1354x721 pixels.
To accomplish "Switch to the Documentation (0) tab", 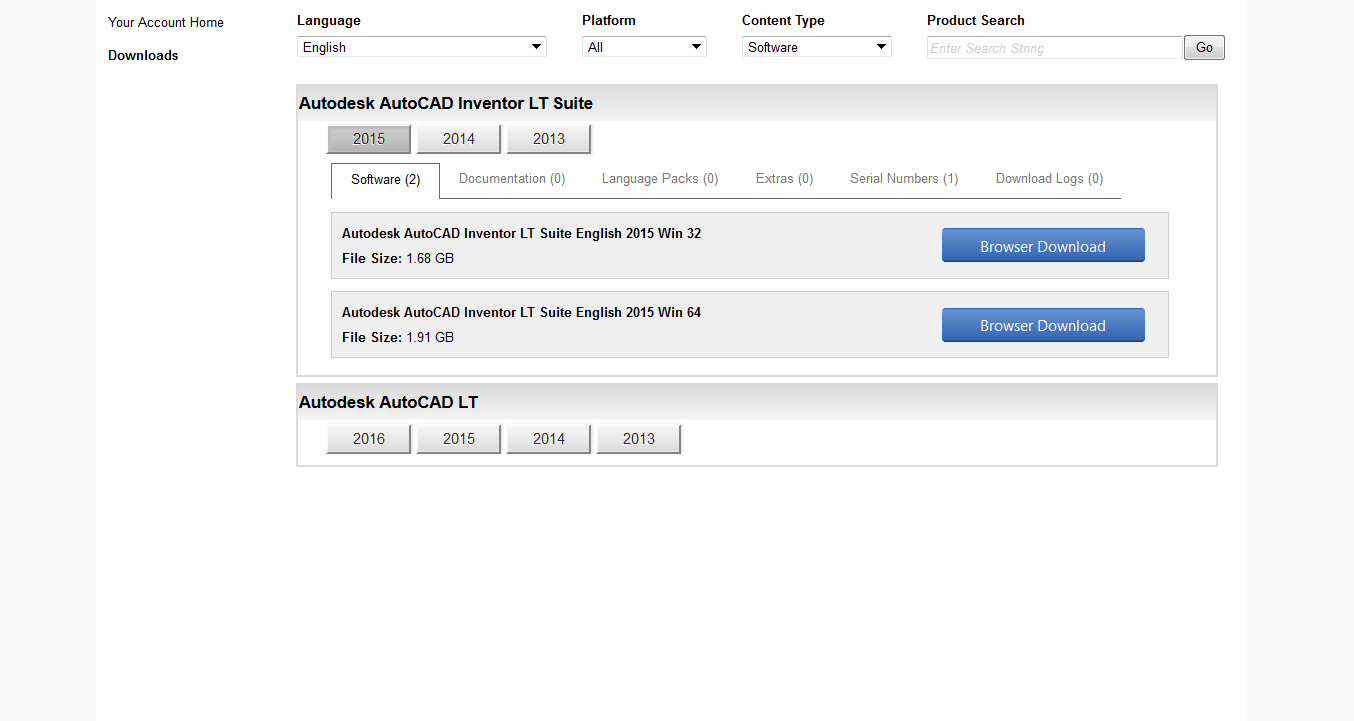I will coord(512,179).
